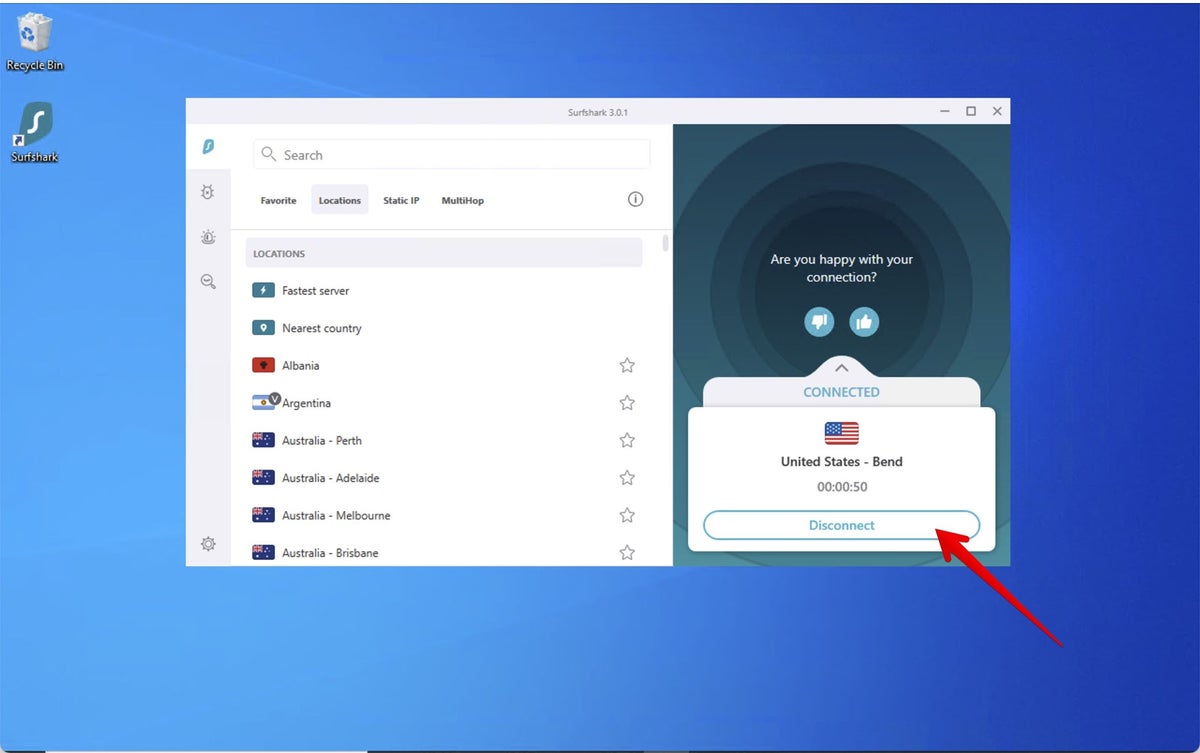Open the Recycle Bin desktop icon

(x=35, y=41)
